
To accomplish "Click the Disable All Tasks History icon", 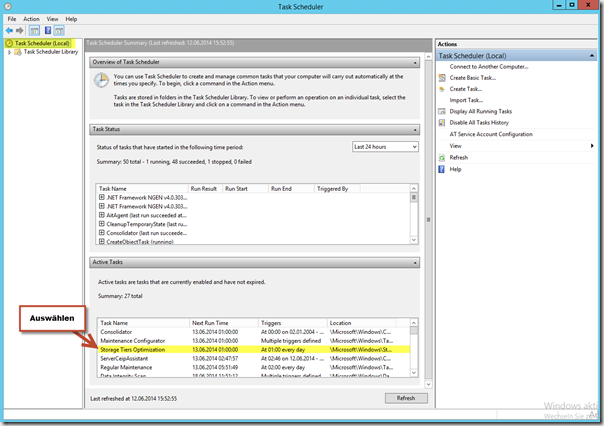I will pyautogui.click(x=442, y=123).
